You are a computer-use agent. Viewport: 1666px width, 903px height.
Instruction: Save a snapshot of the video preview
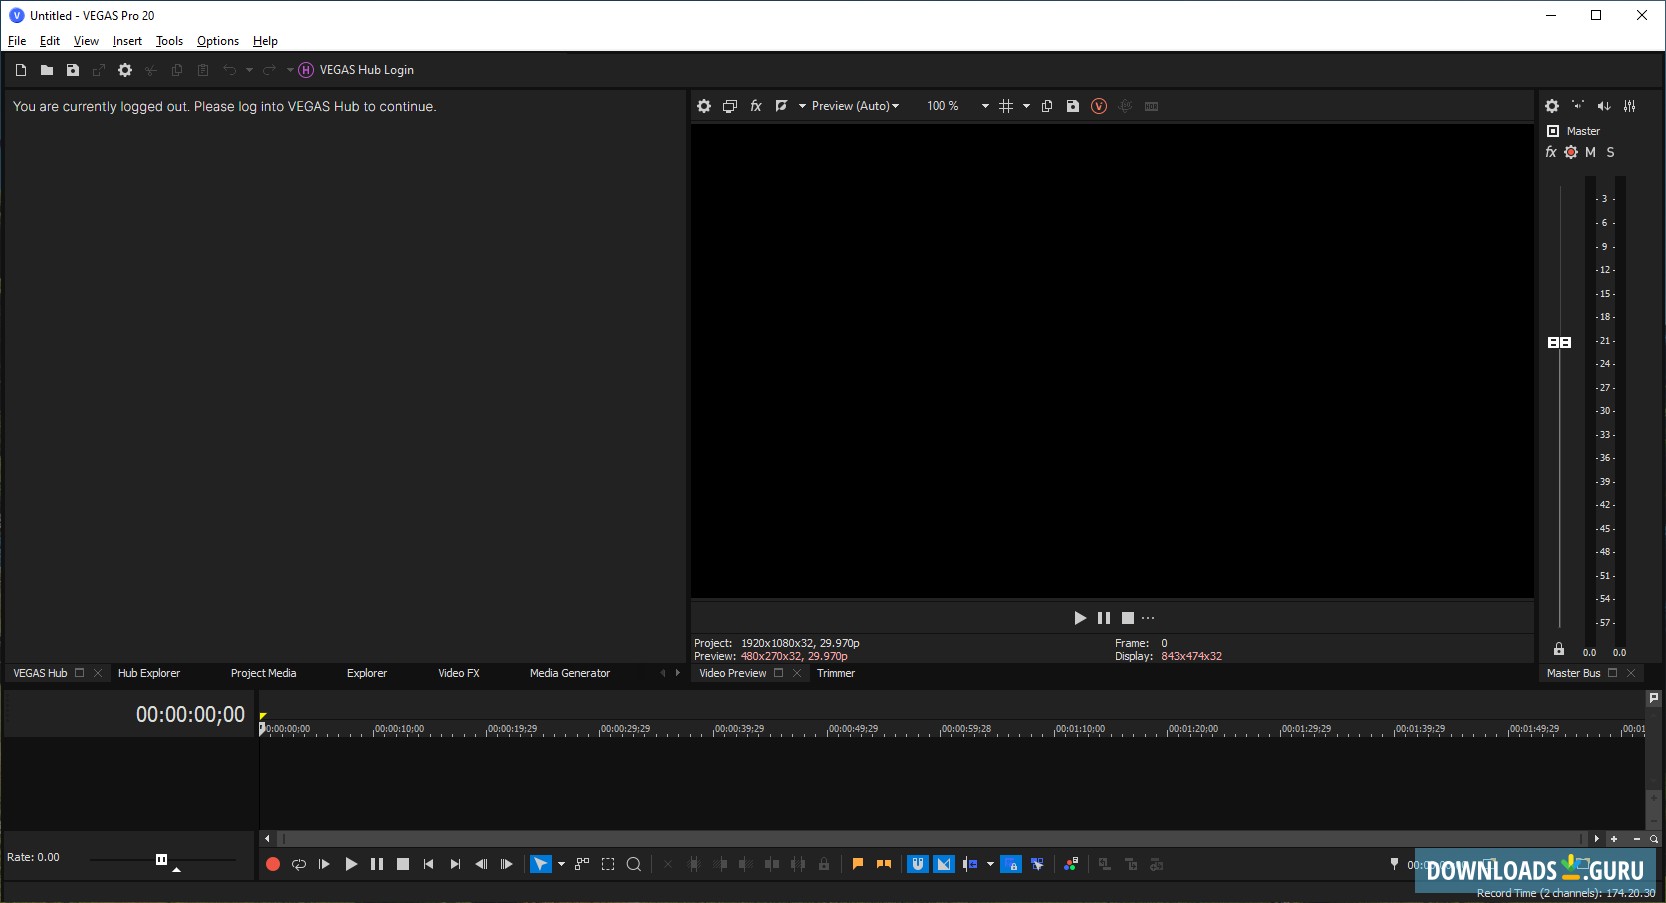tap(1073, 106)
